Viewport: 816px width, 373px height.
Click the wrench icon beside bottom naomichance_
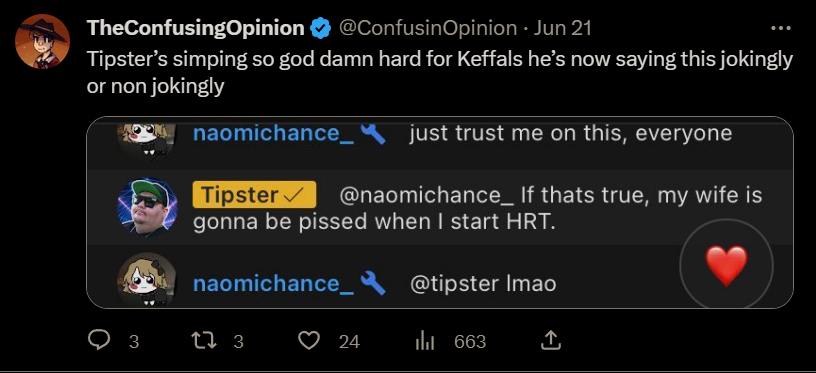[x=374, y=283]
